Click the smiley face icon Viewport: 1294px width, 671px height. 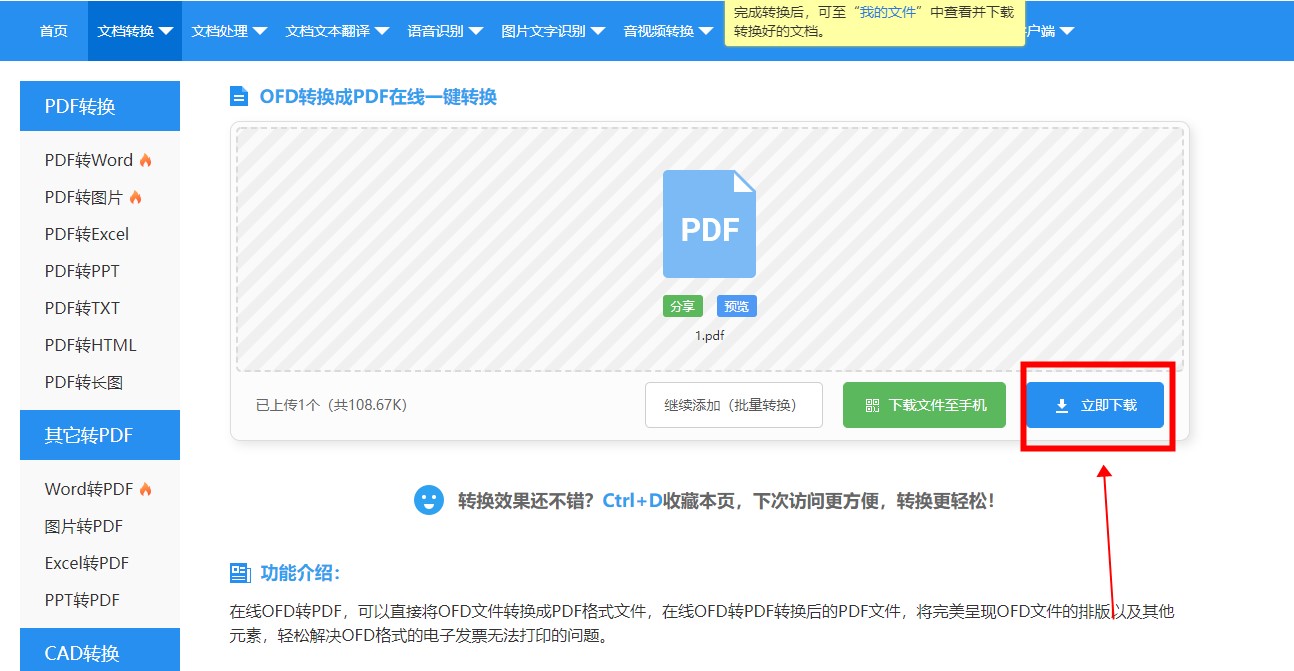(x=428, y=500)
